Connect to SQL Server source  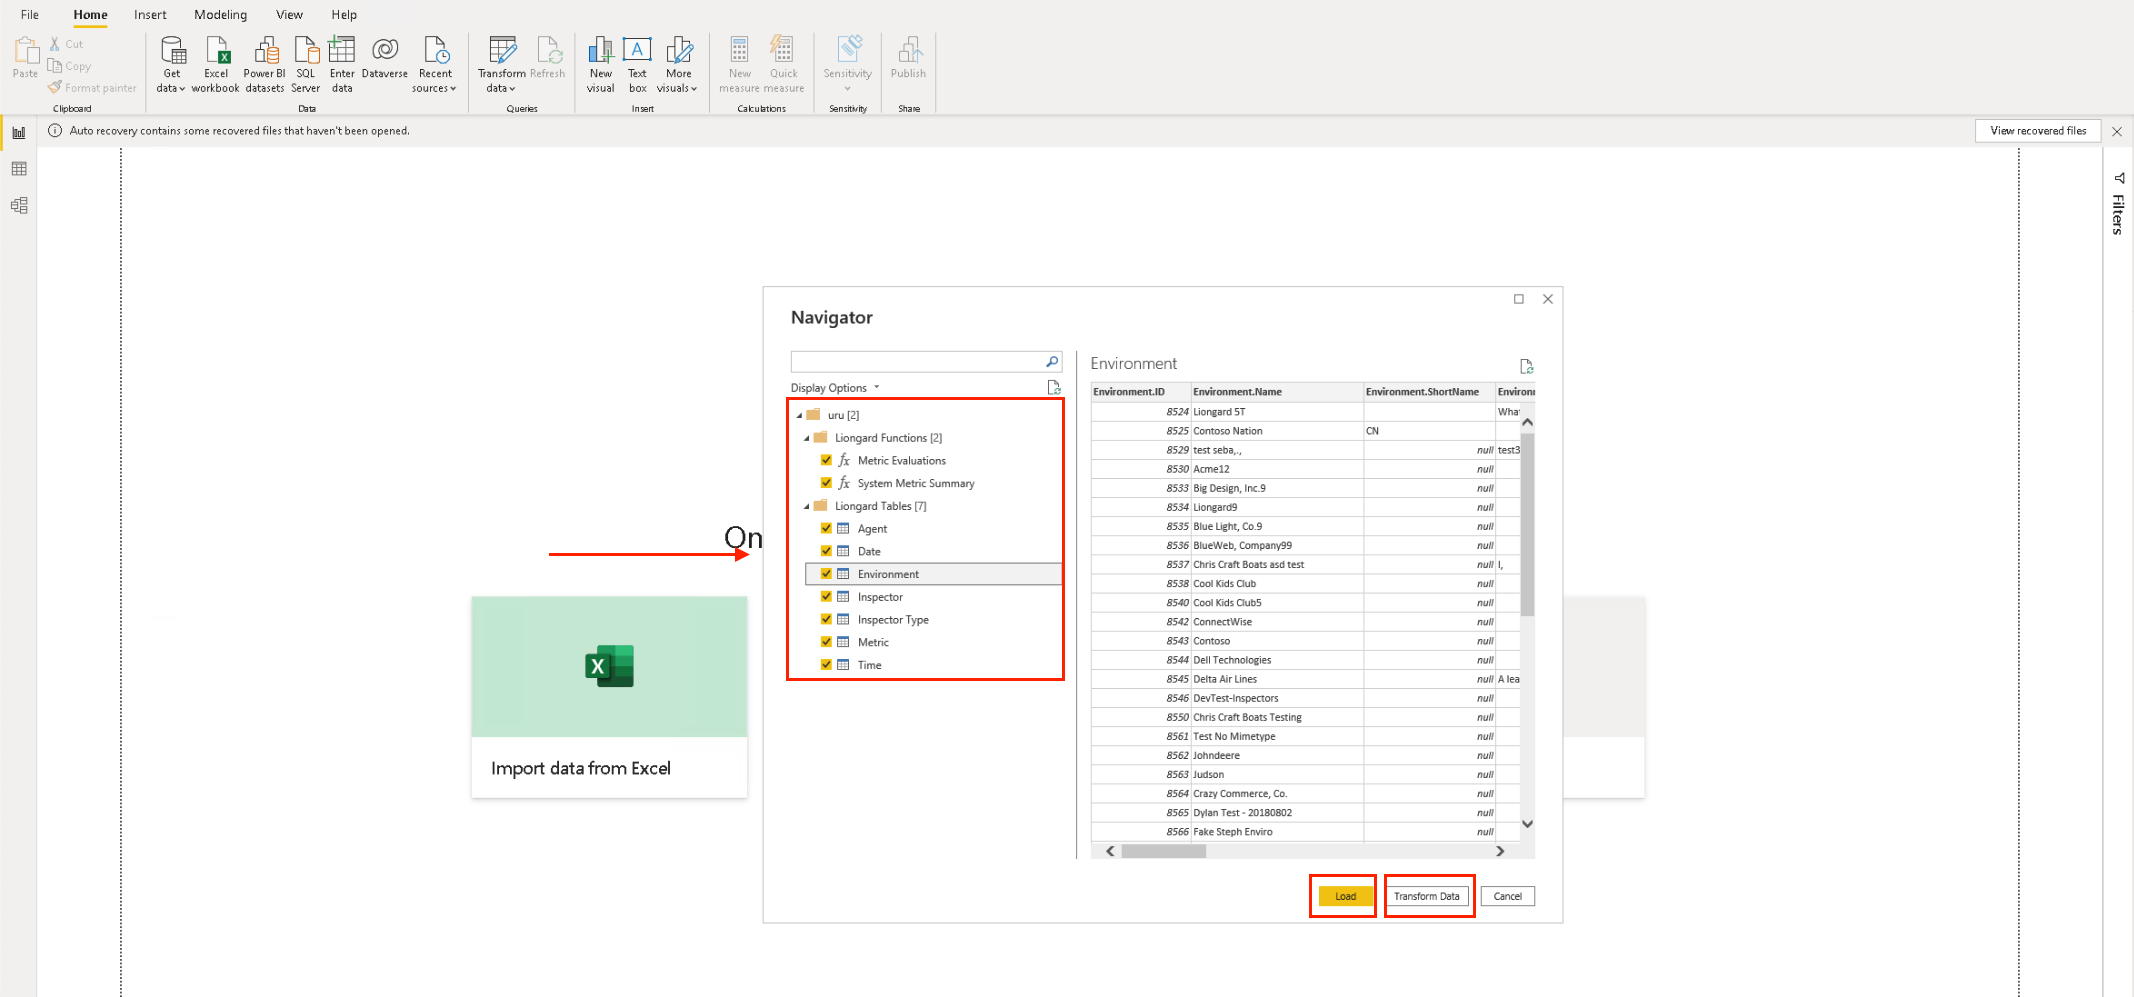click(x=306, y=65)
